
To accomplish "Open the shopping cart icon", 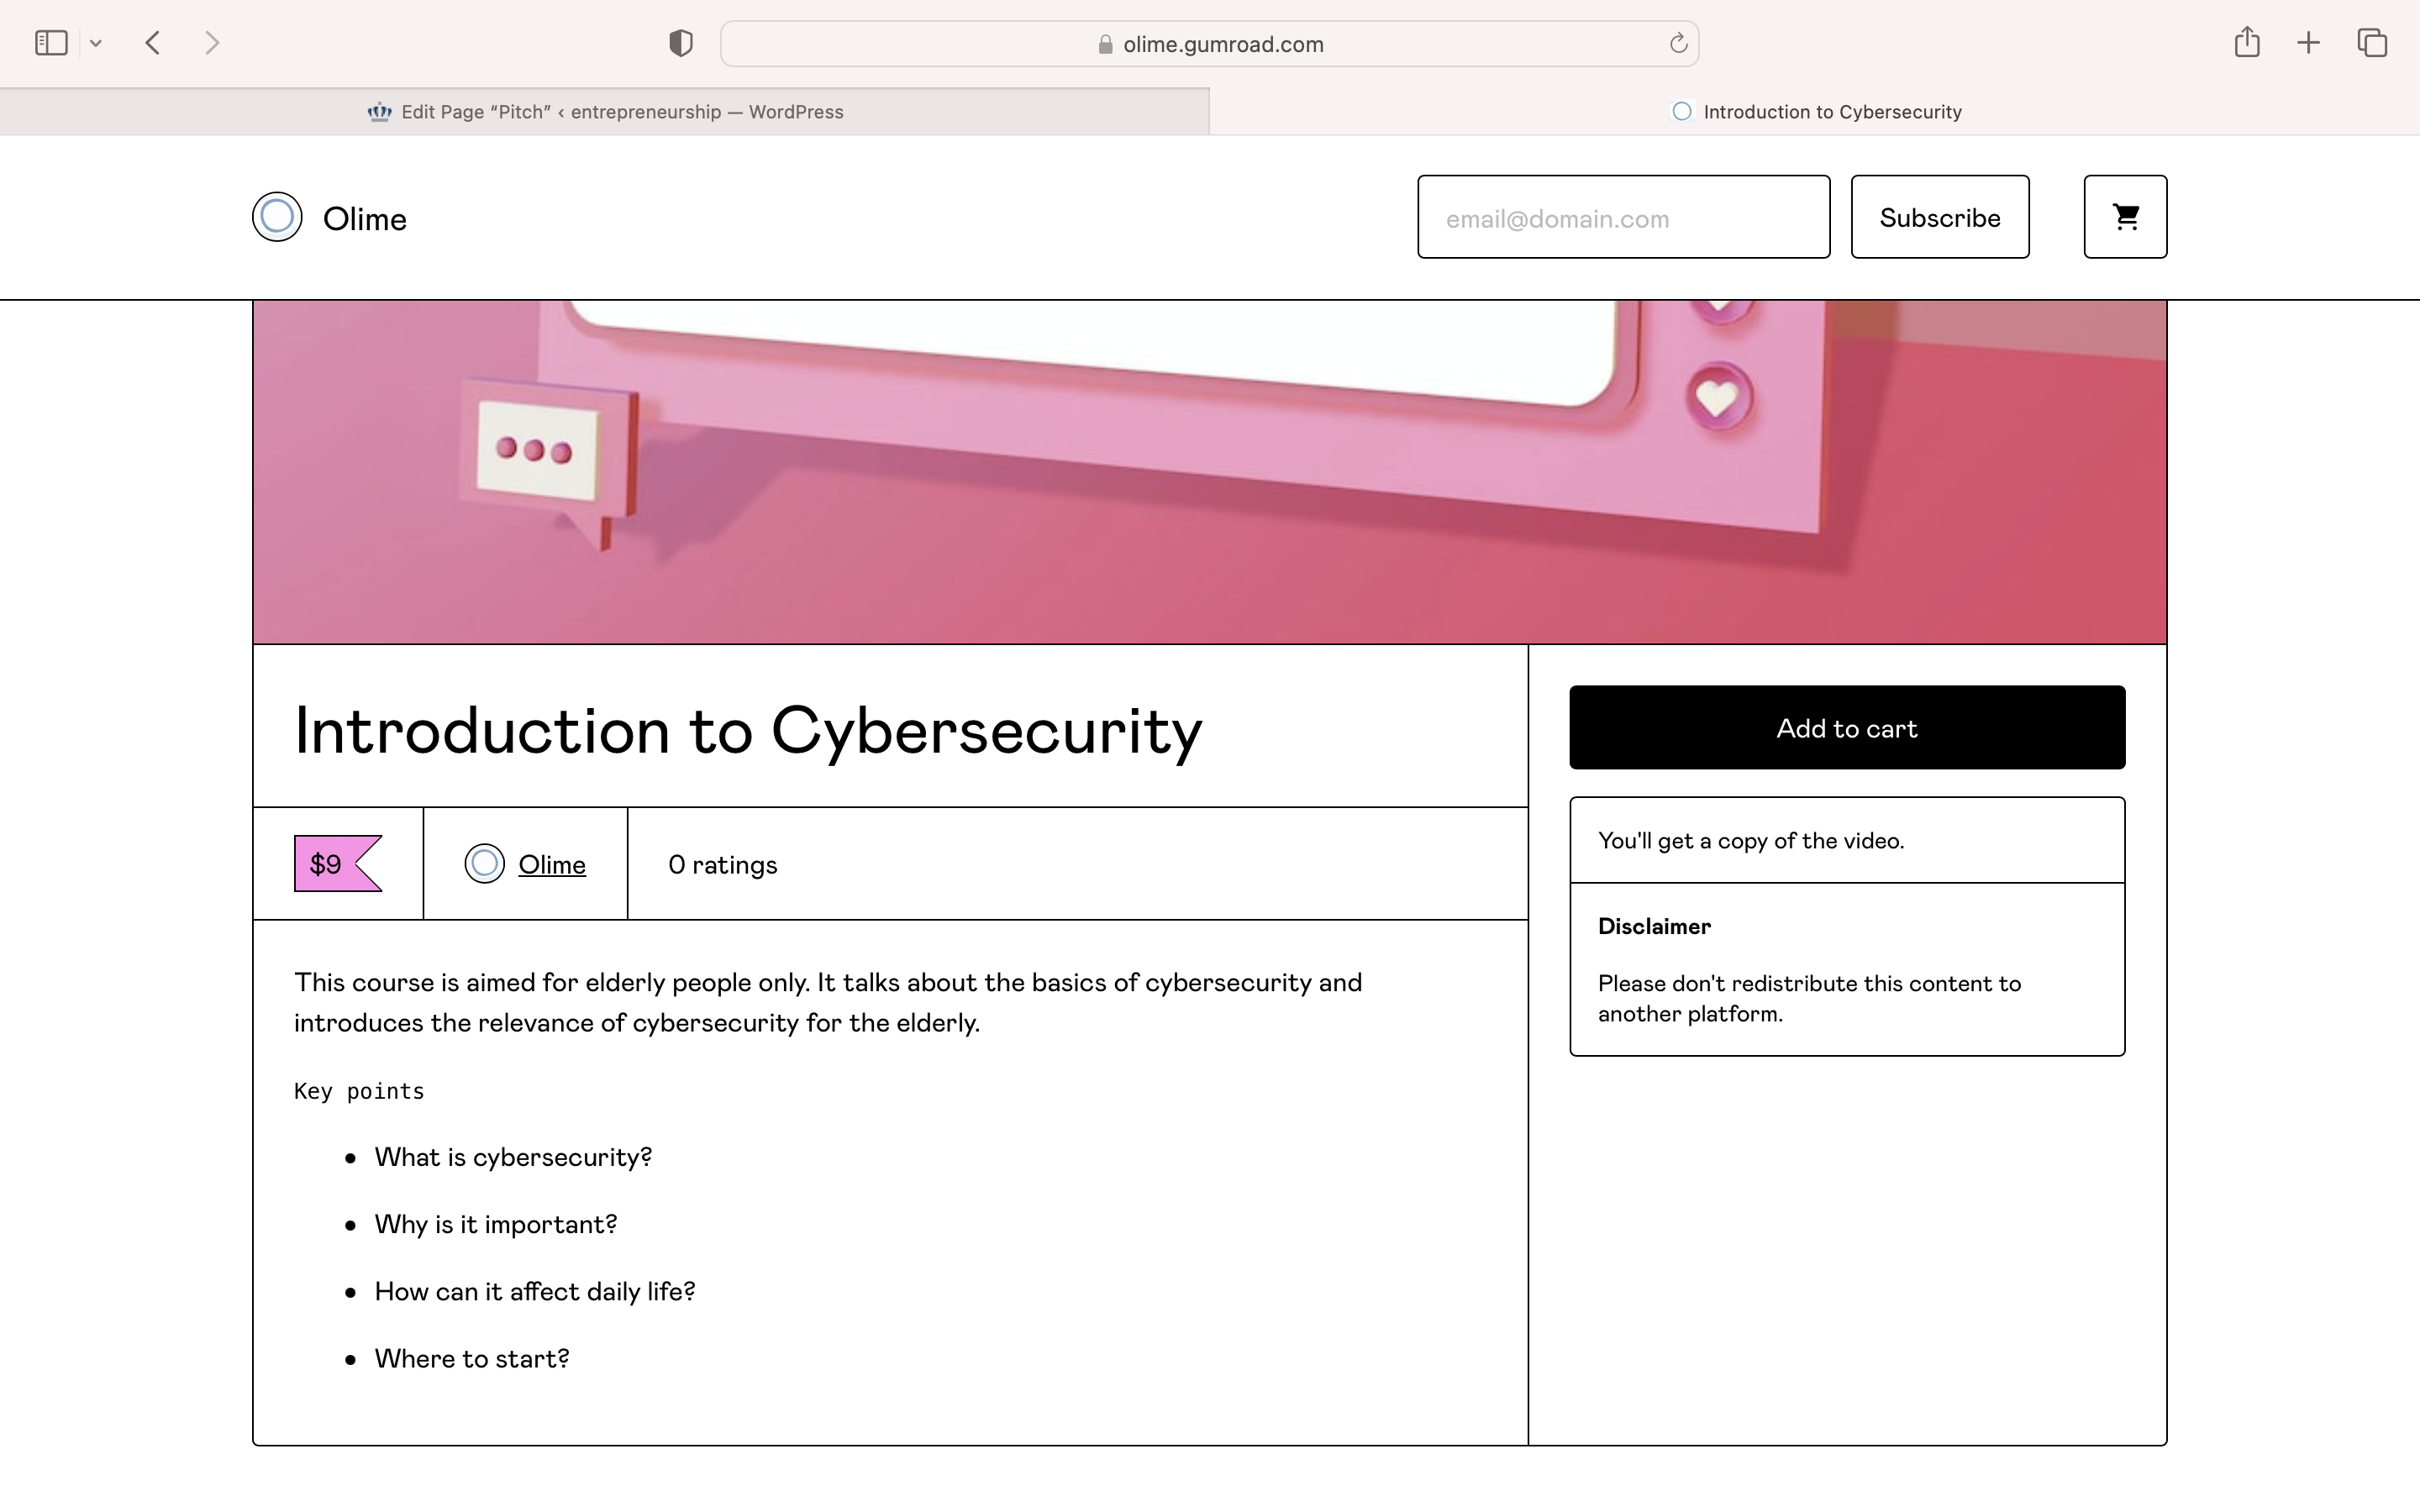I will click(x=2125, y=217).
